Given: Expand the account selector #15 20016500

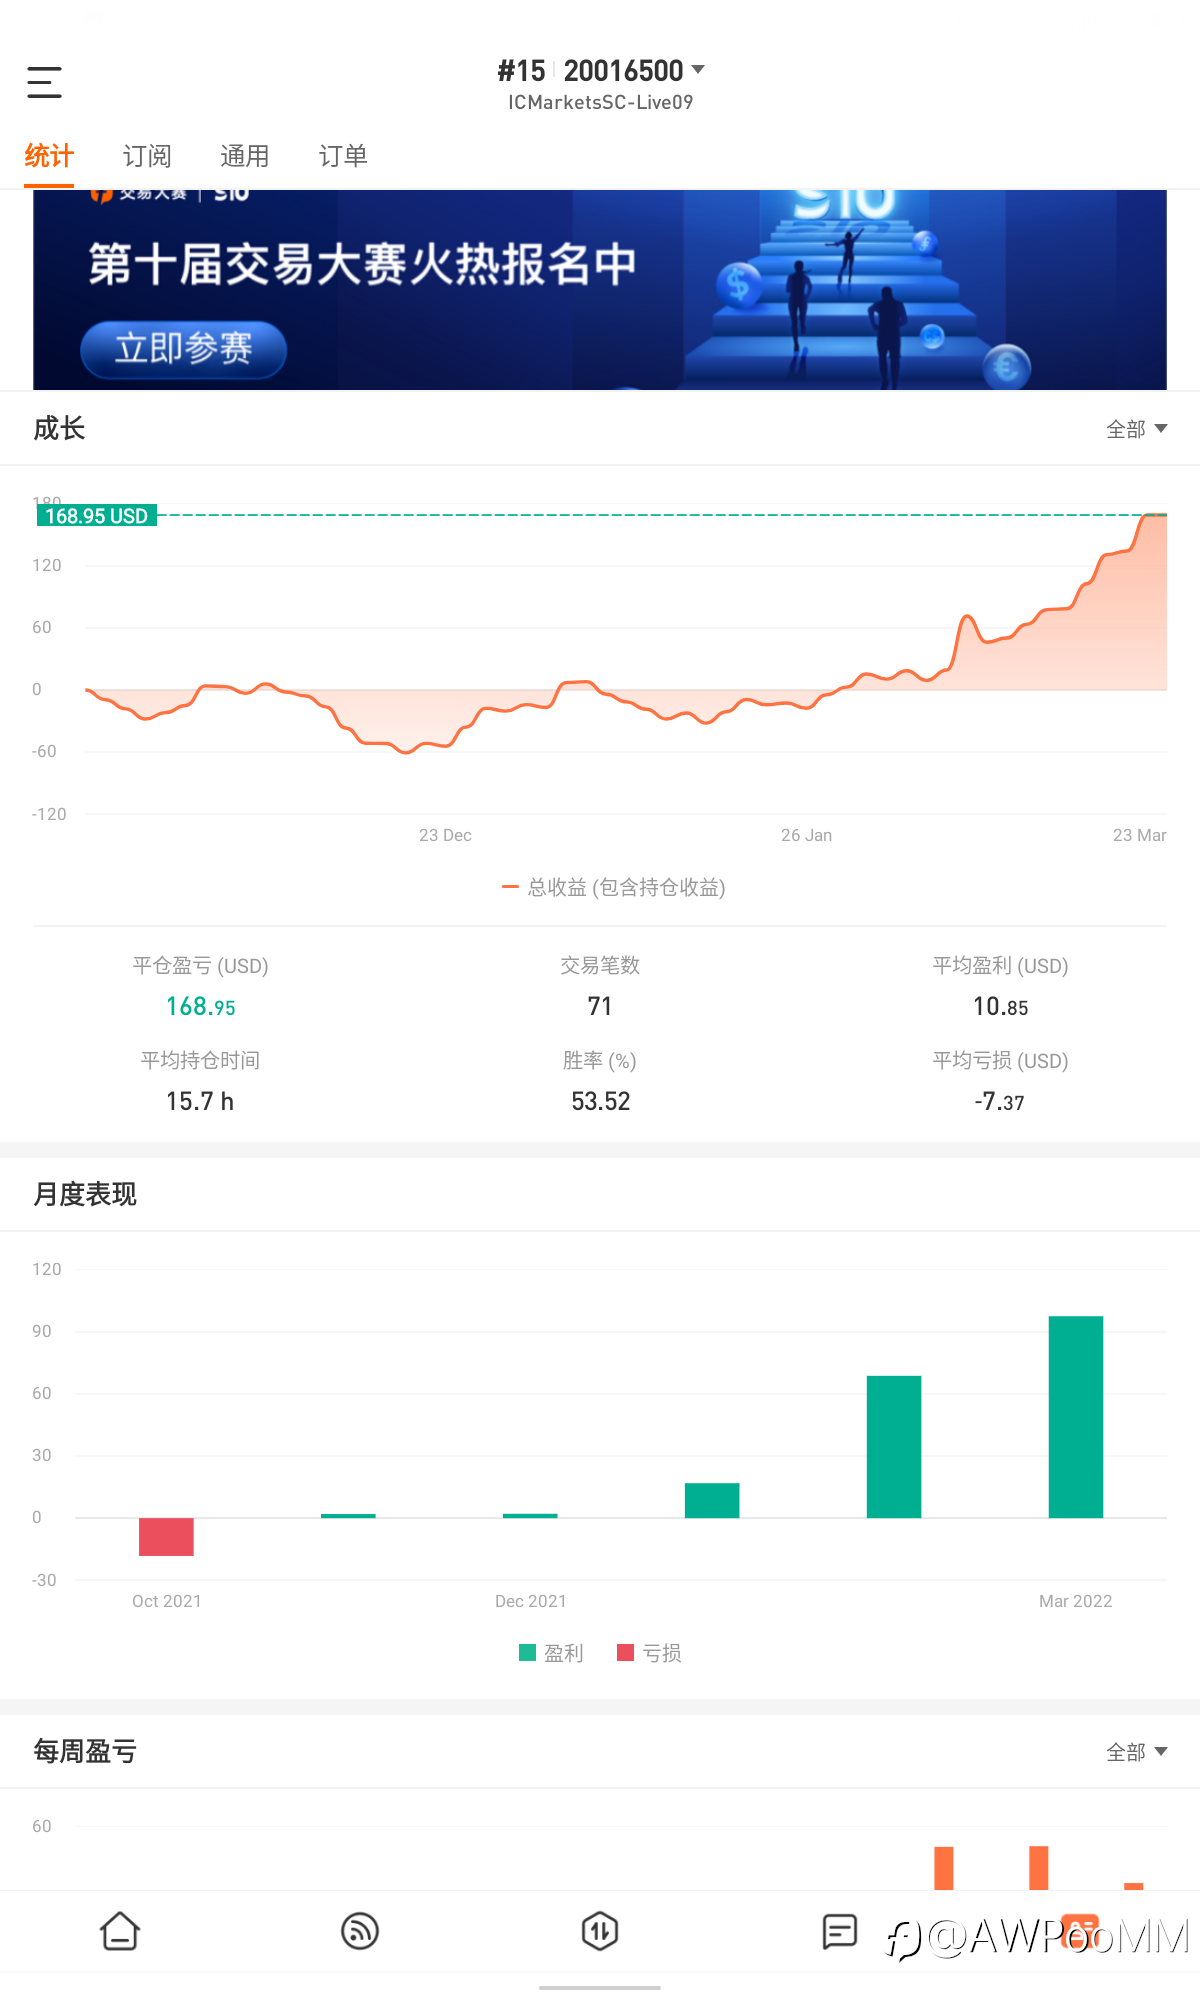Looking at the screenshot, I should point(601,71).
